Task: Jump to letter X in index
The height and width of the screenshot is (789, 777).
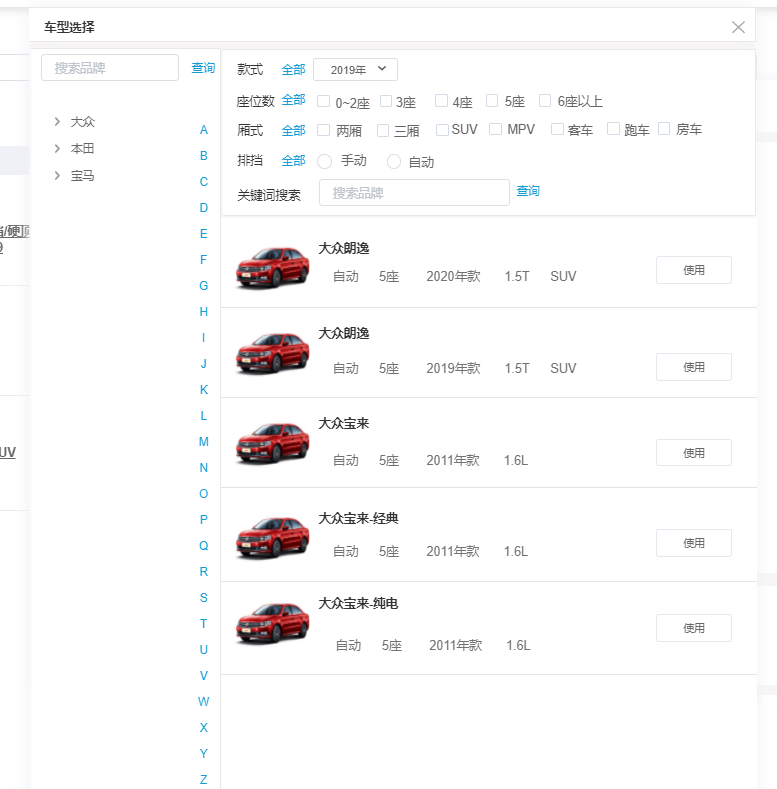Action: coord(203,728)
